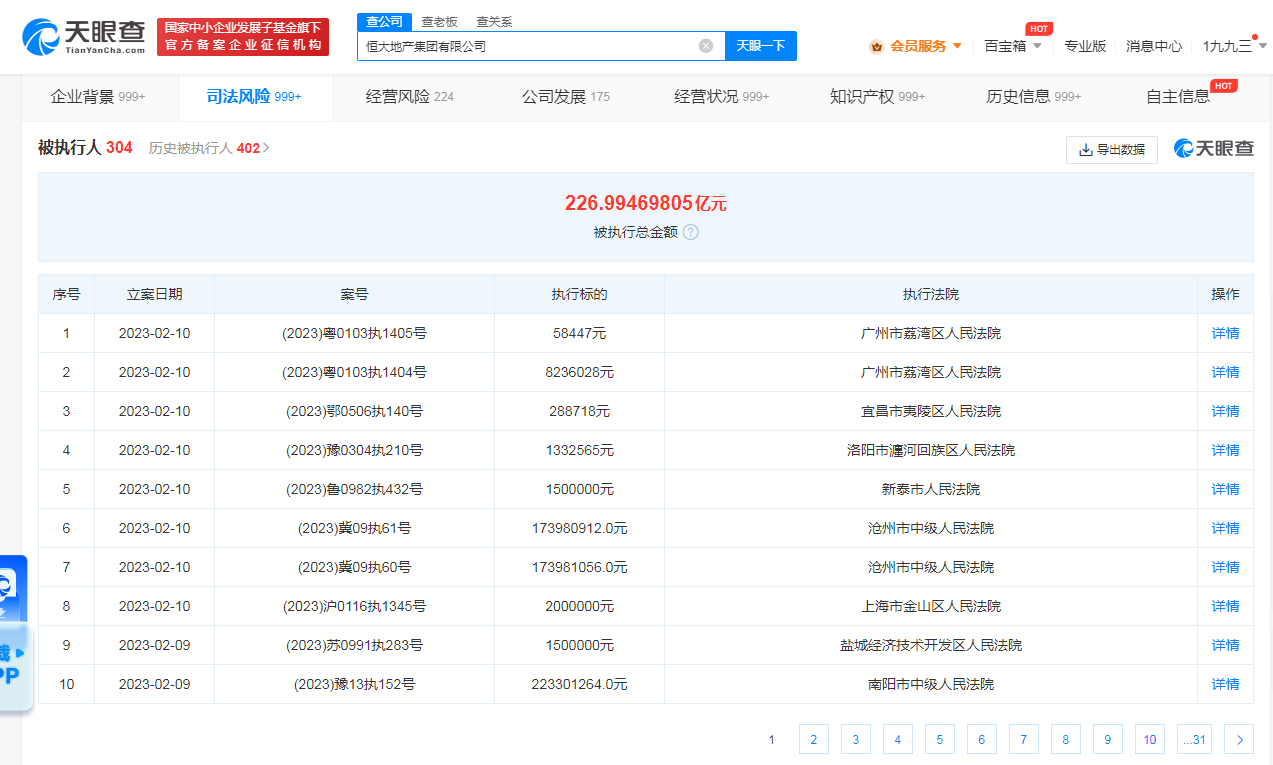Go to page 6 of results
Viewport: 1273px width, 765px height.
tap(982, 739)
